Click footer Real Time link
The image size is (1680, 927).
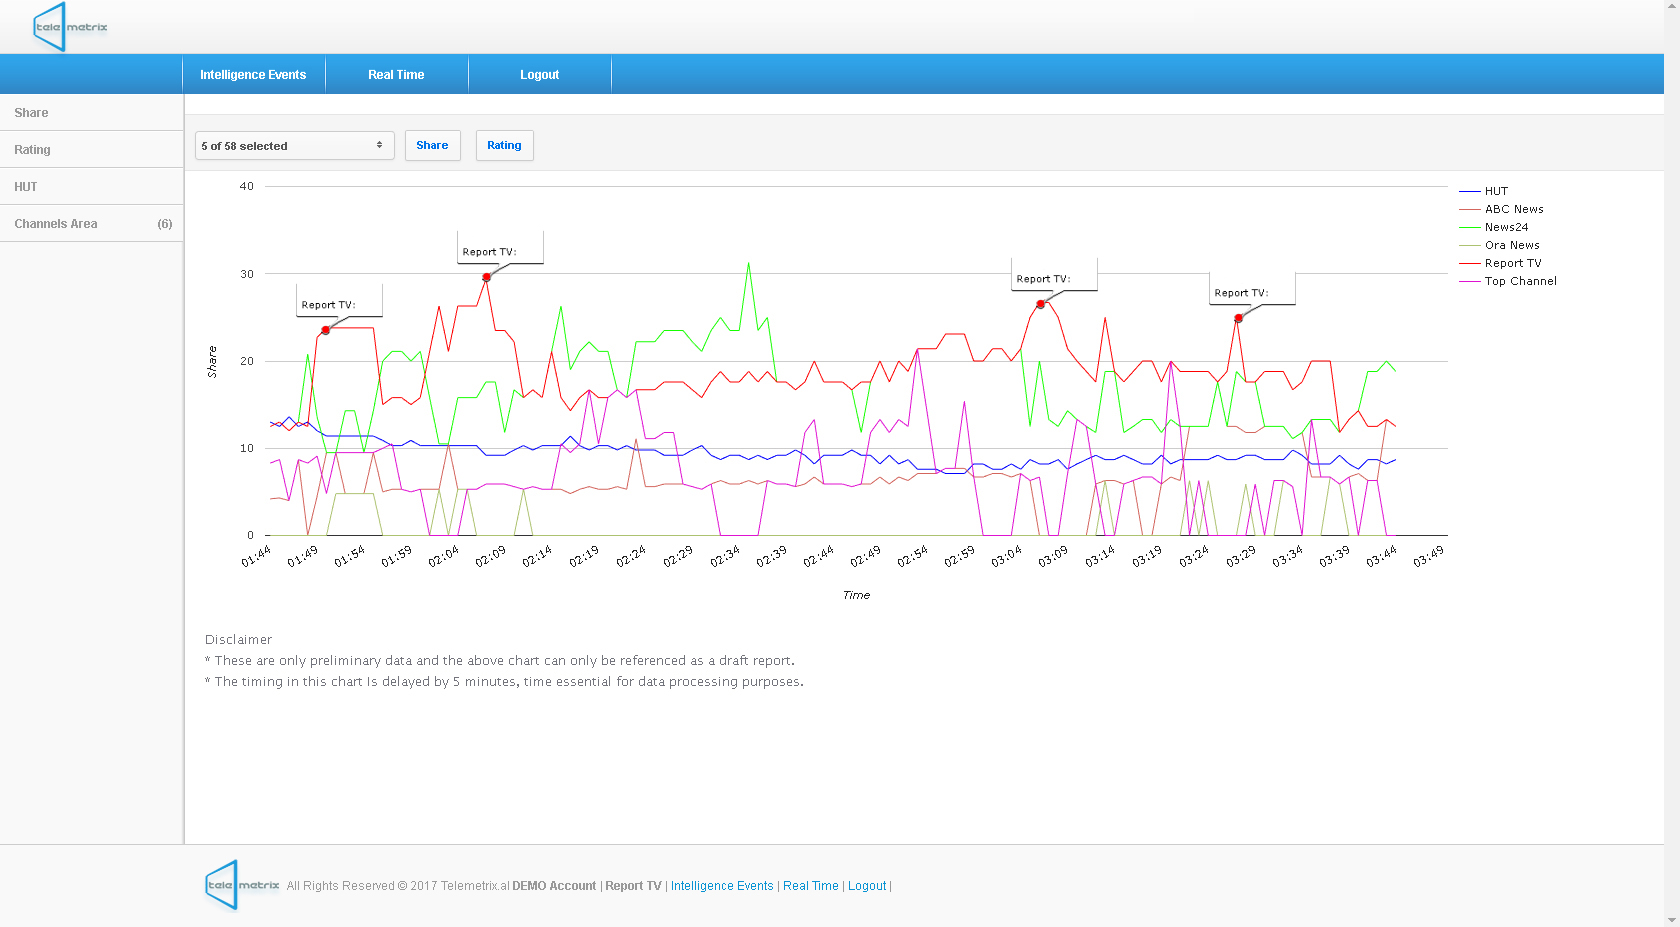coord(810,886)
